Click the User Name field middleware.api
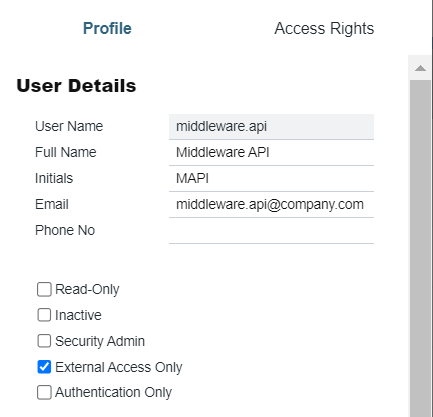This screenshot has width=433, height=417. tap(271, 127)
